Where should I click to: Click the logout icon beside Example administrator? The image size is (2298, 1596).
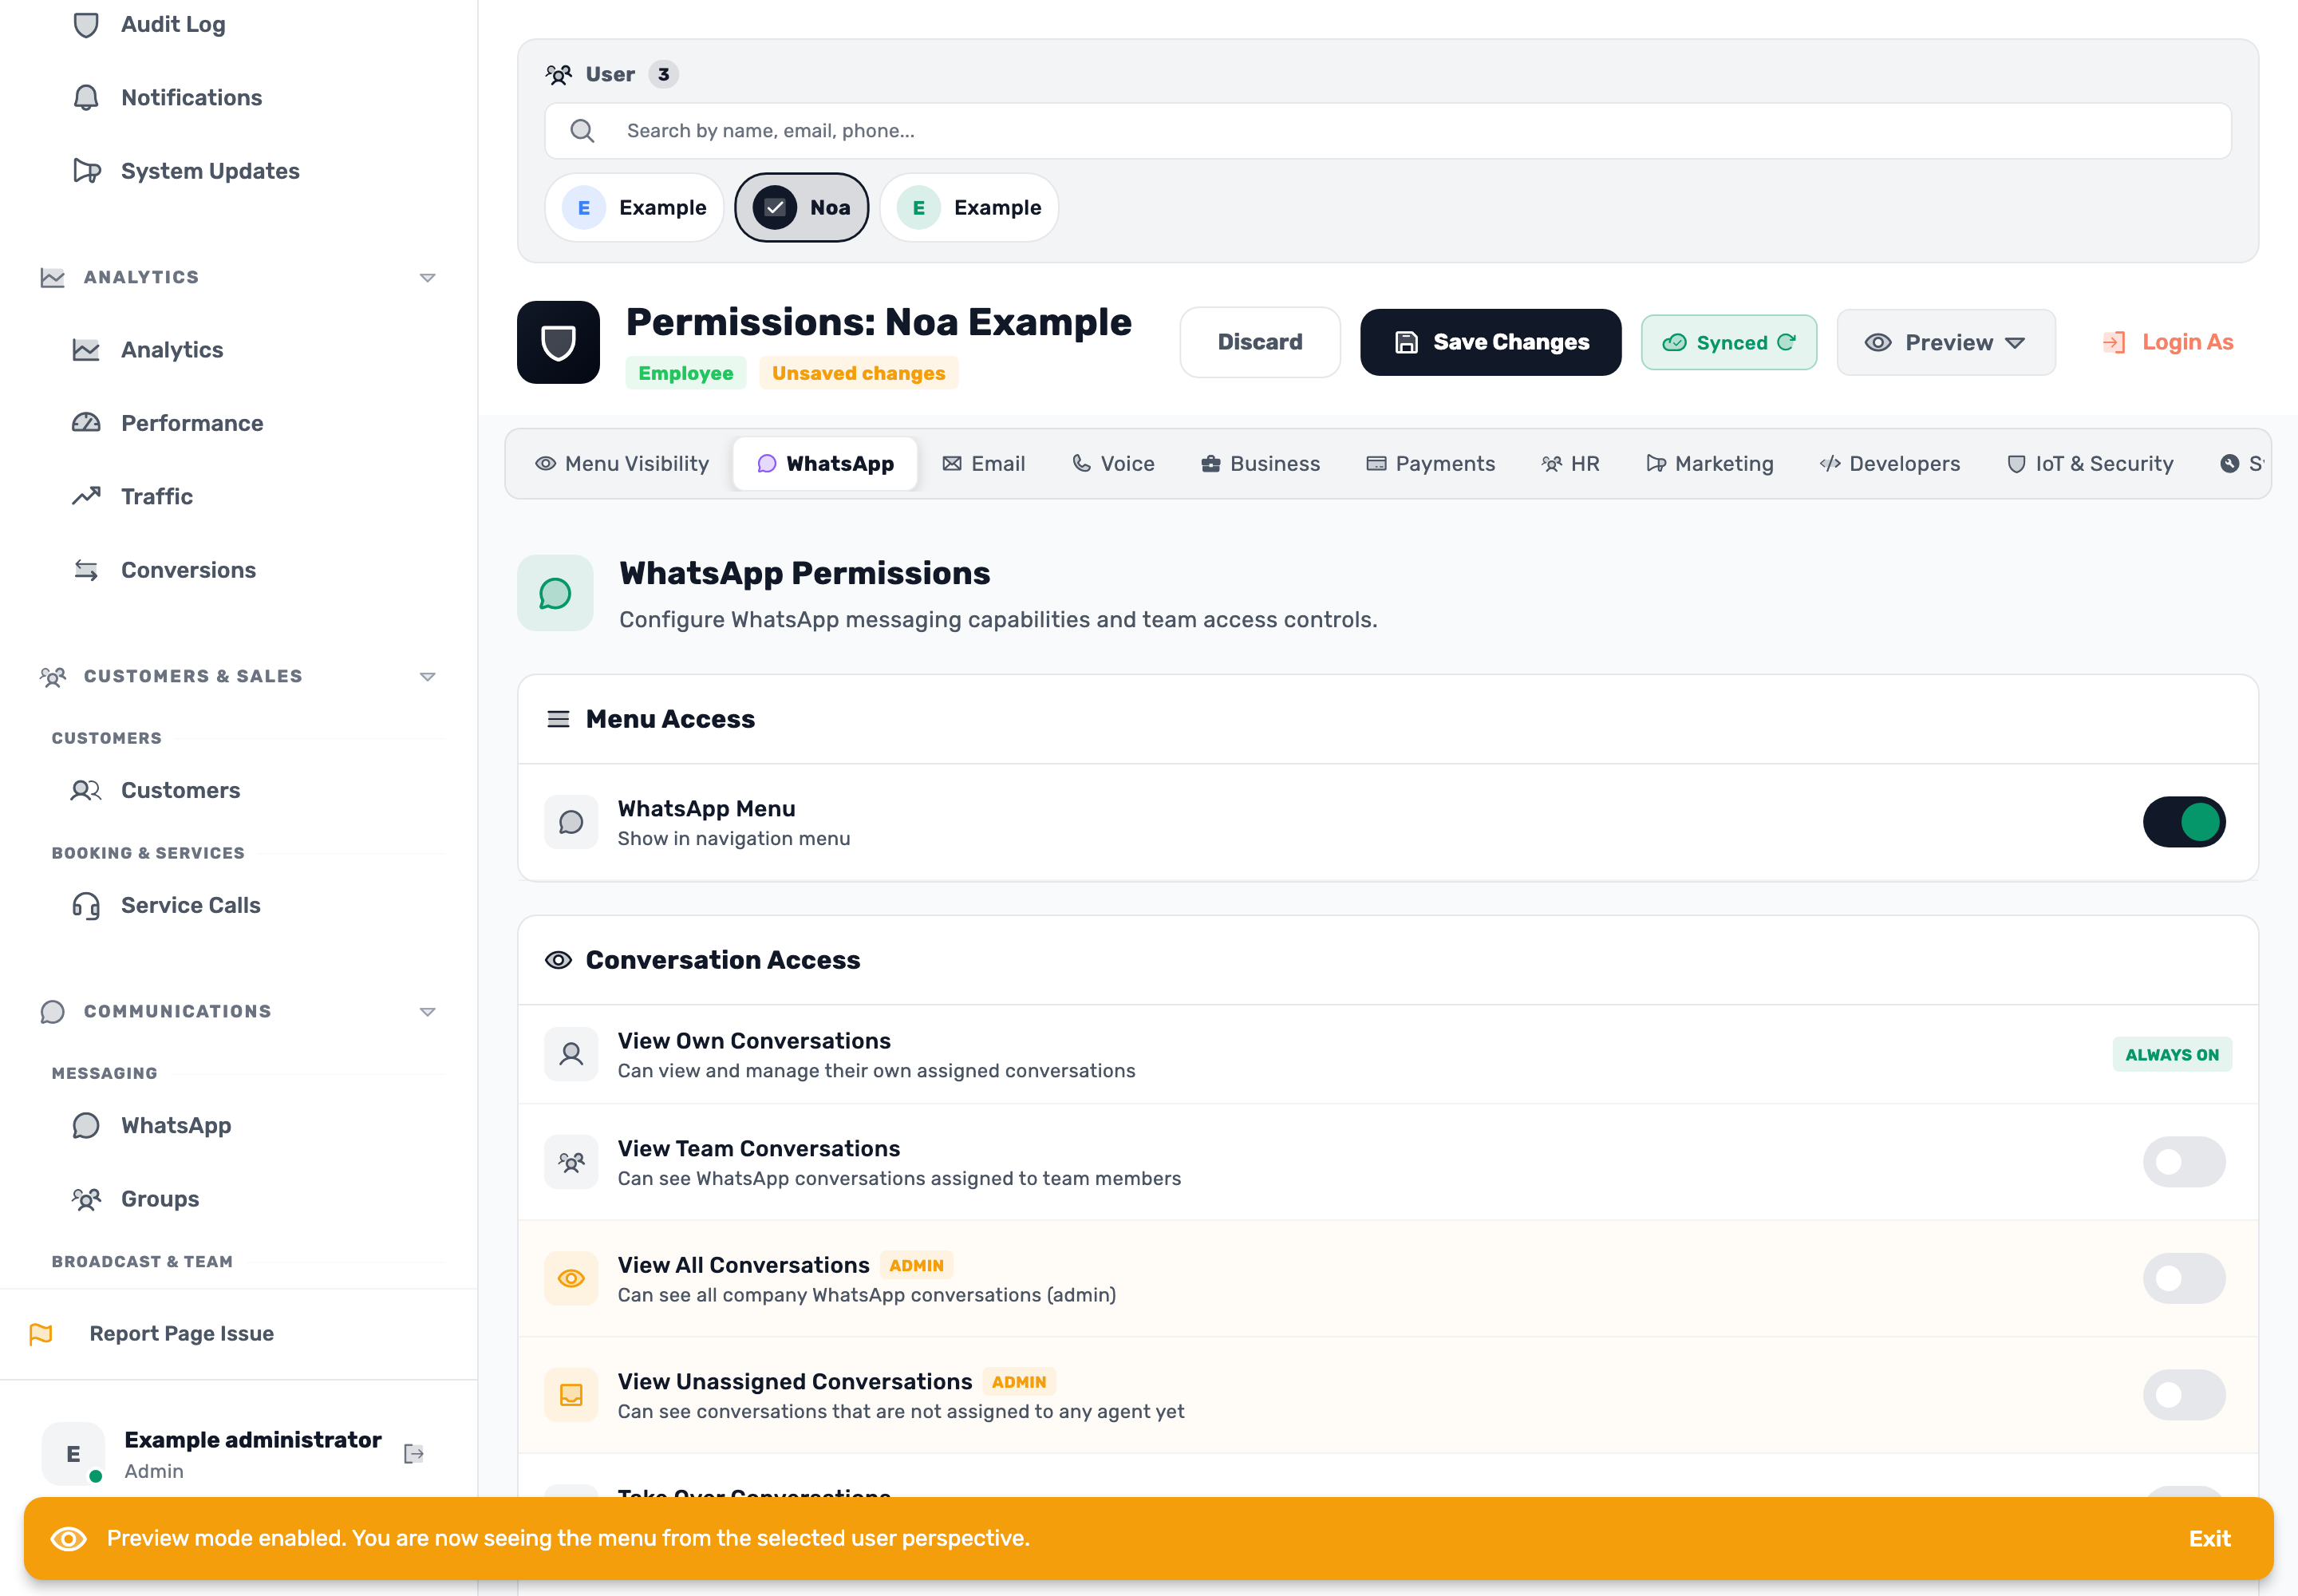(x=414, y=1454)
